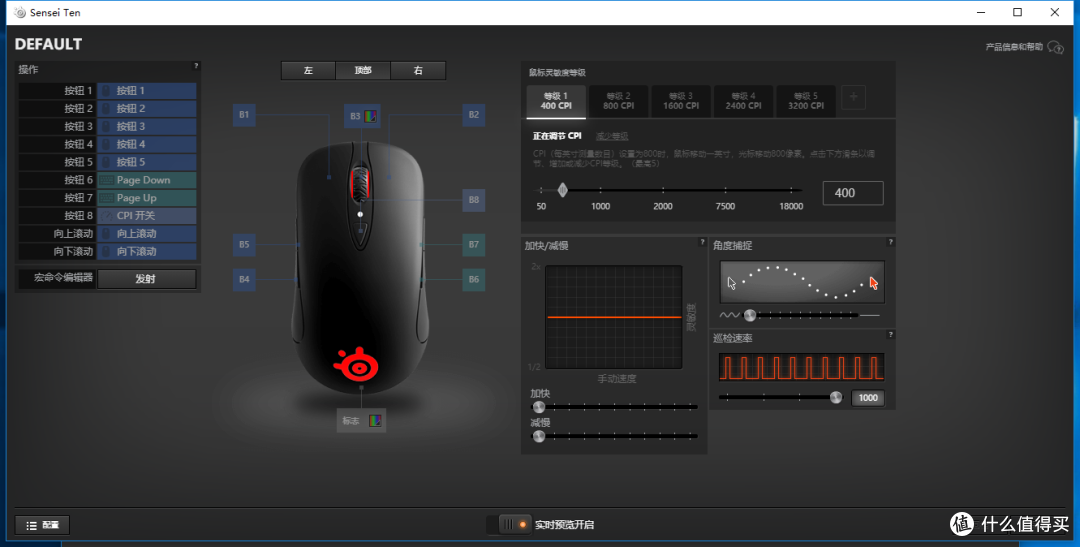Open action dropdown for 按钮 4
Screen dimensions: 1080x547
coord(147,144)
